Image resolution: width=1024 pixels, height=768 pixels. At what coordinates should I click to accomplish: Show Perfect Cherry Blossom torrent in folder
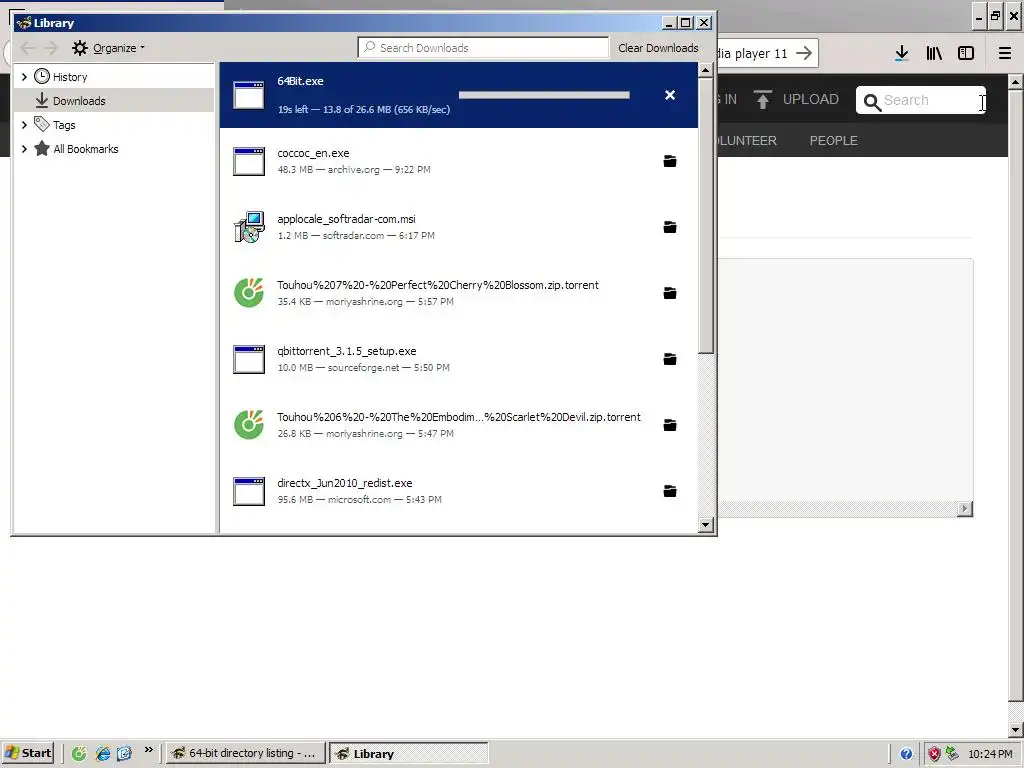click(669, 293)
